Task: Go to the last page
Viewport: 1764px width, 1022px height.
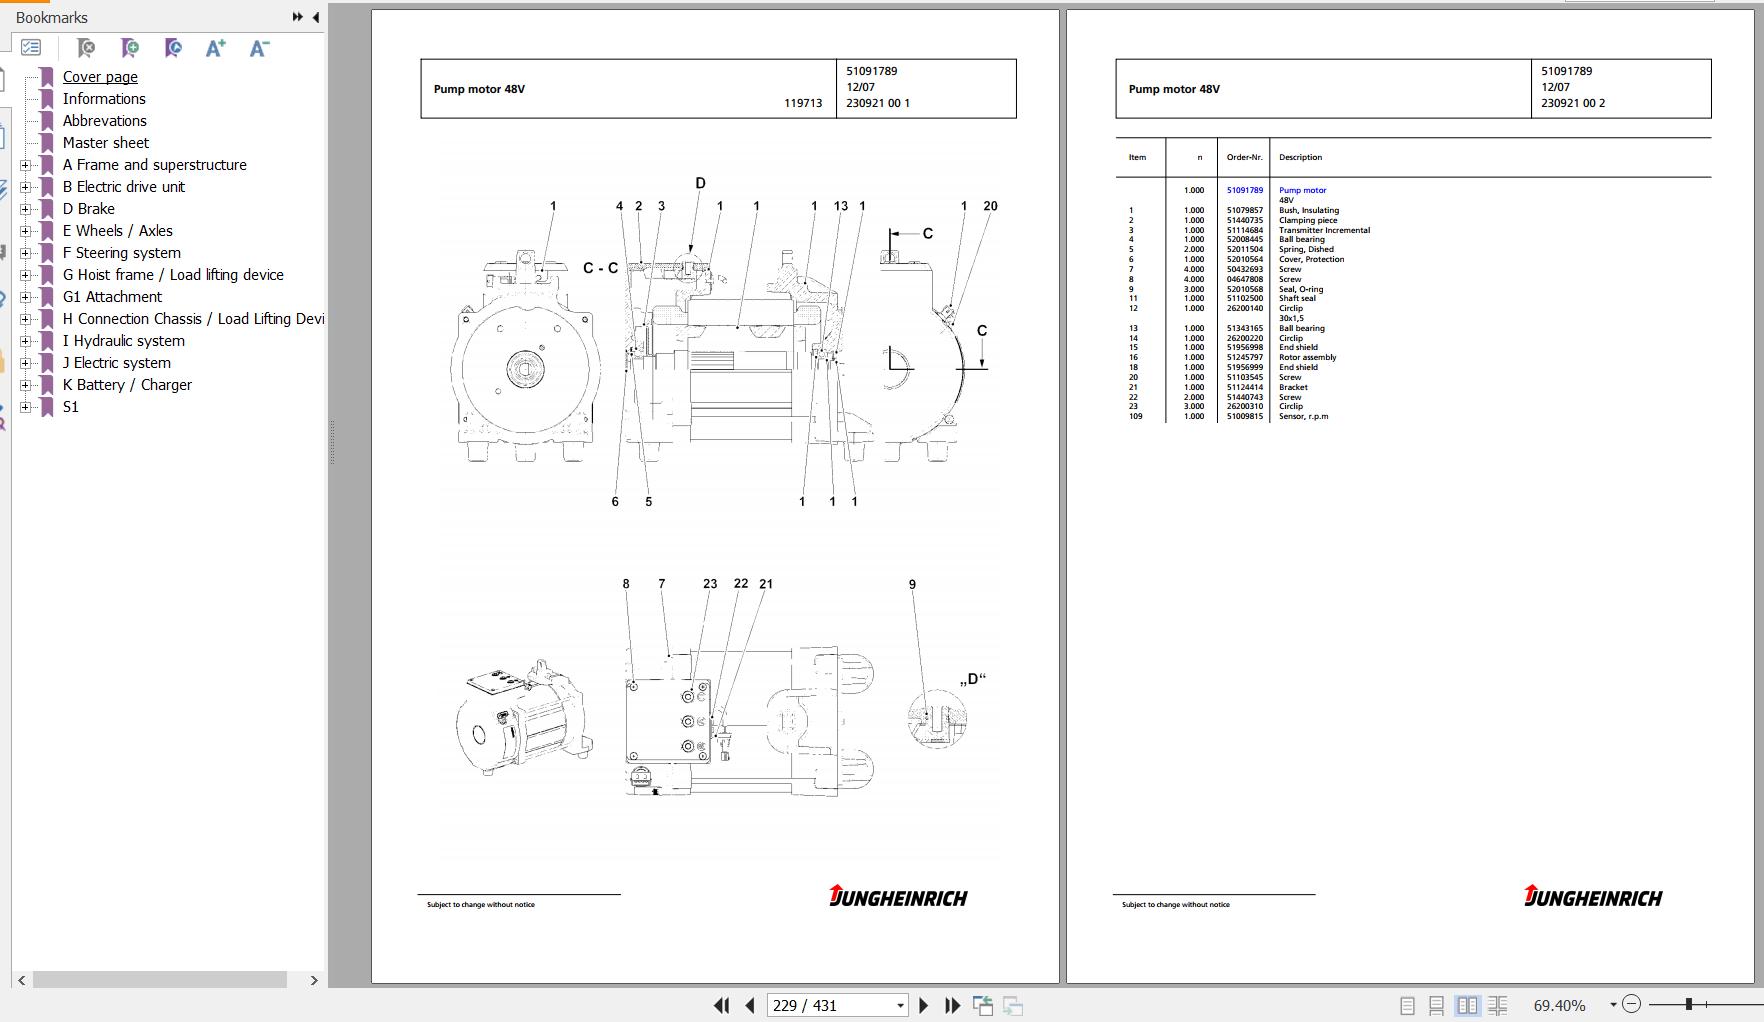Action: pyautogui.click(x=952, y=1005)
